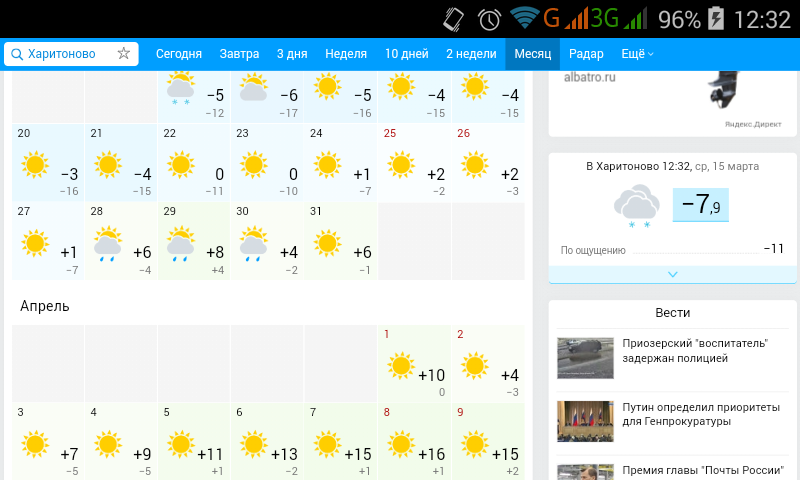Viewport: 800px width, 480px height.
Task: Click the cloudy sun icon with −6 −17 forecast
Action: [x=254, y=87]
